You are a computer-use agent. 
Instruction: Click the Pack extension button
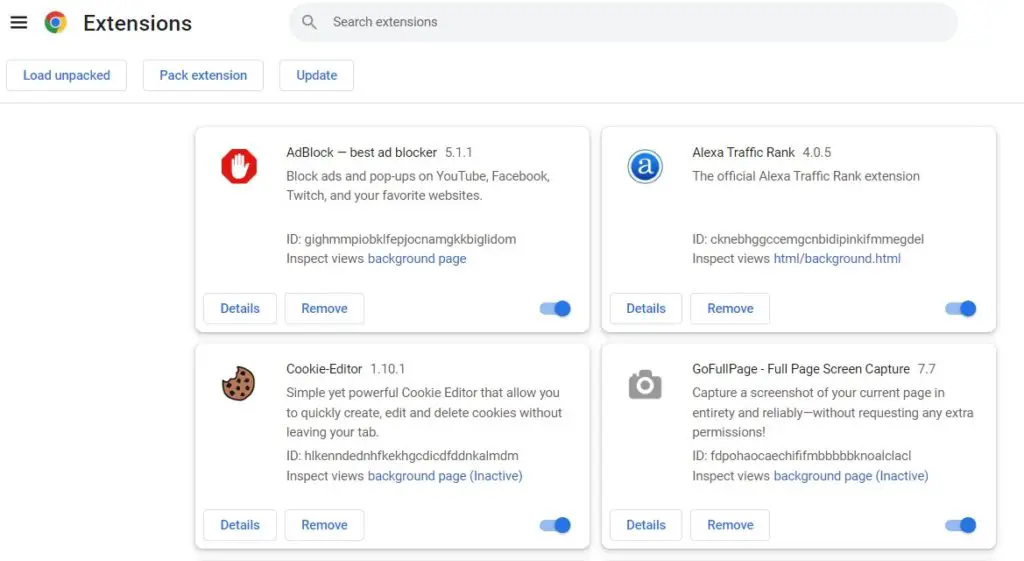(x=203, y=75)
